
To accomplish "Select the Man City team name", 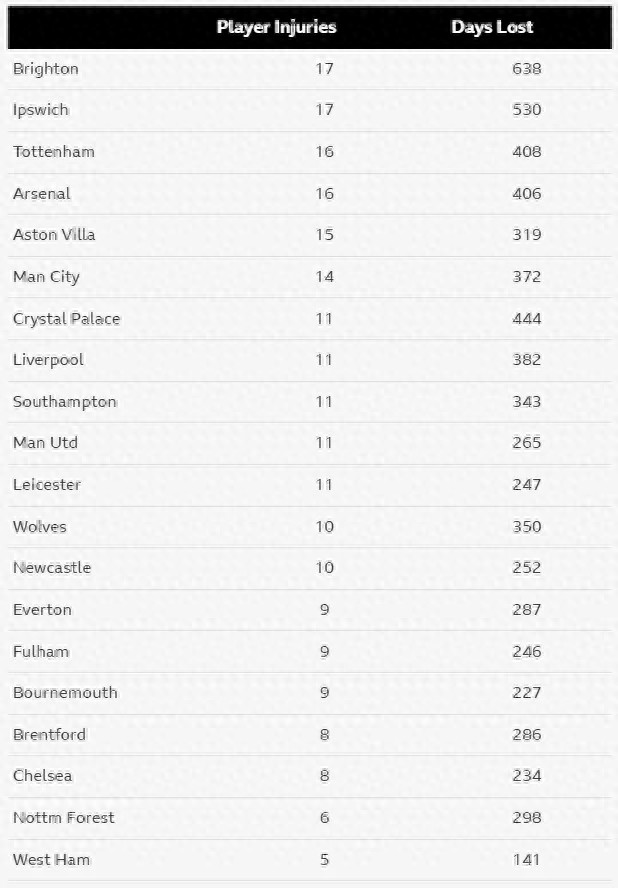I will (46, 277).
